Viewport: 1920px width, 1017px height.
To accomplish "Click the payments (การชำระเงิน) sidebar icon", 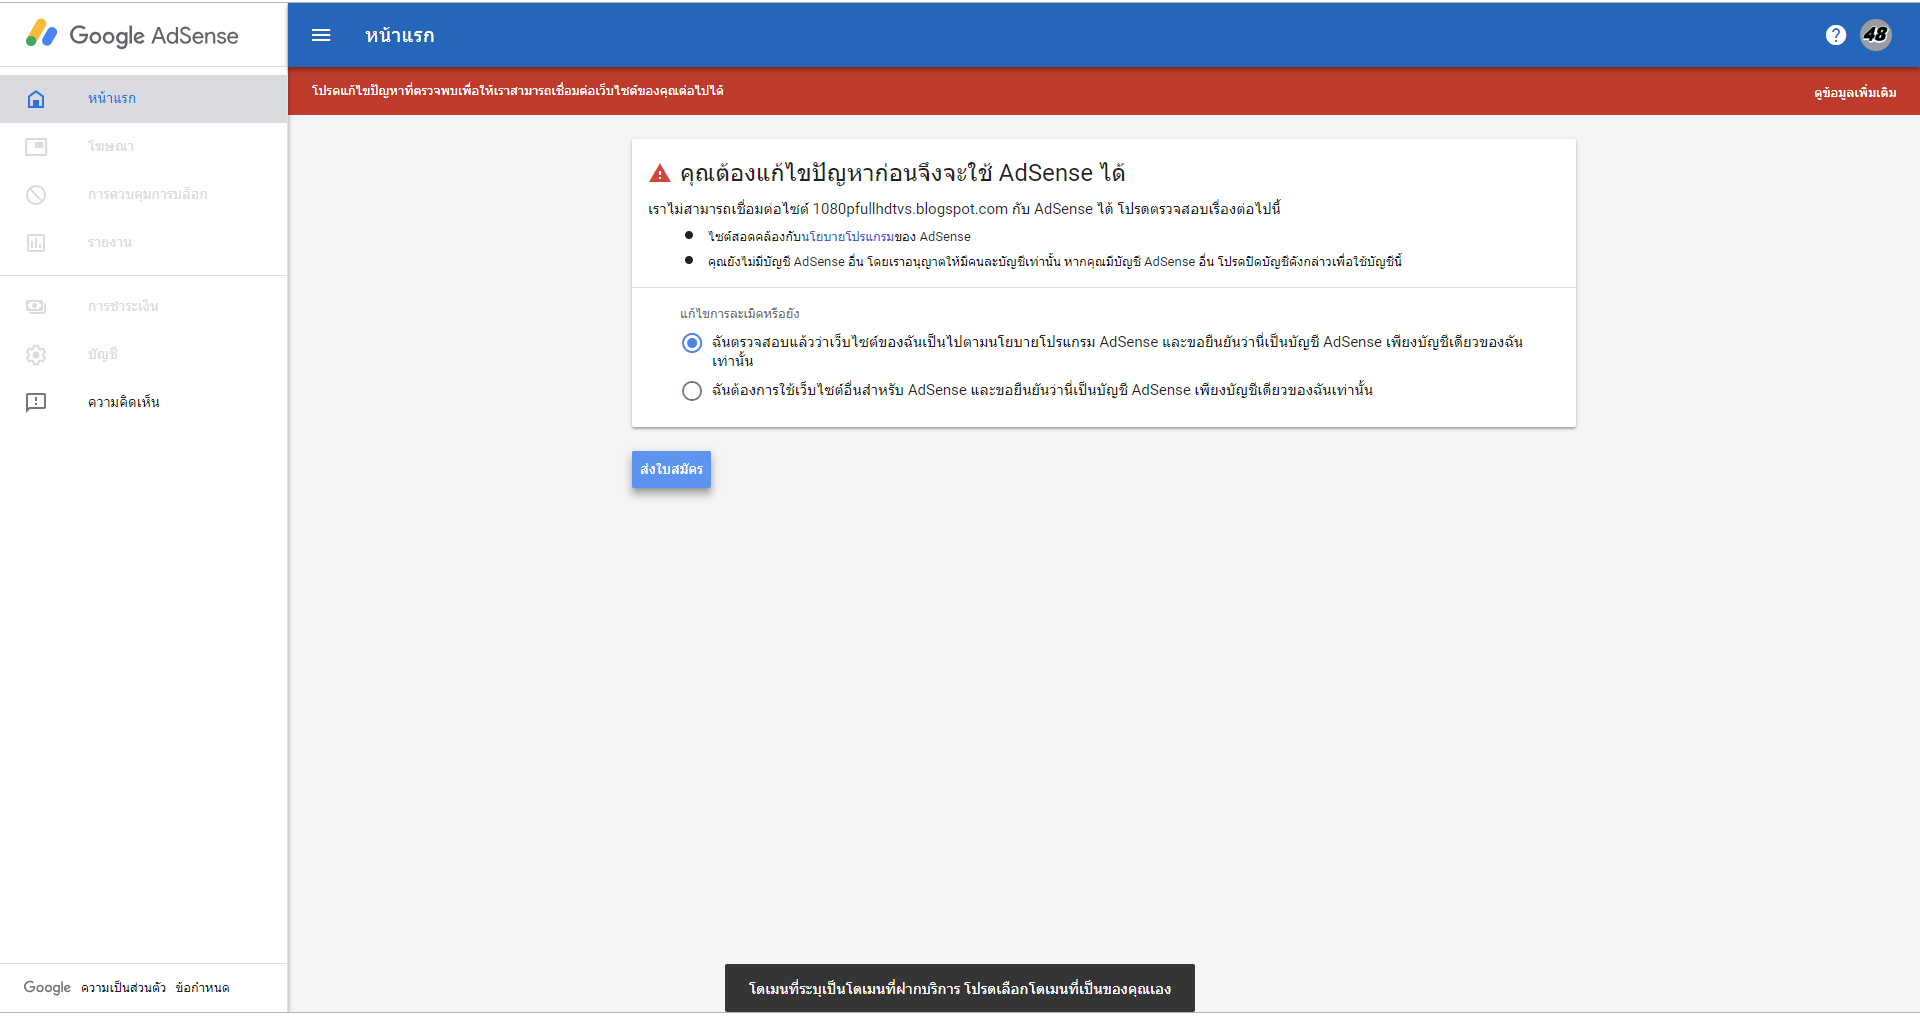I will tap(36, 307).
